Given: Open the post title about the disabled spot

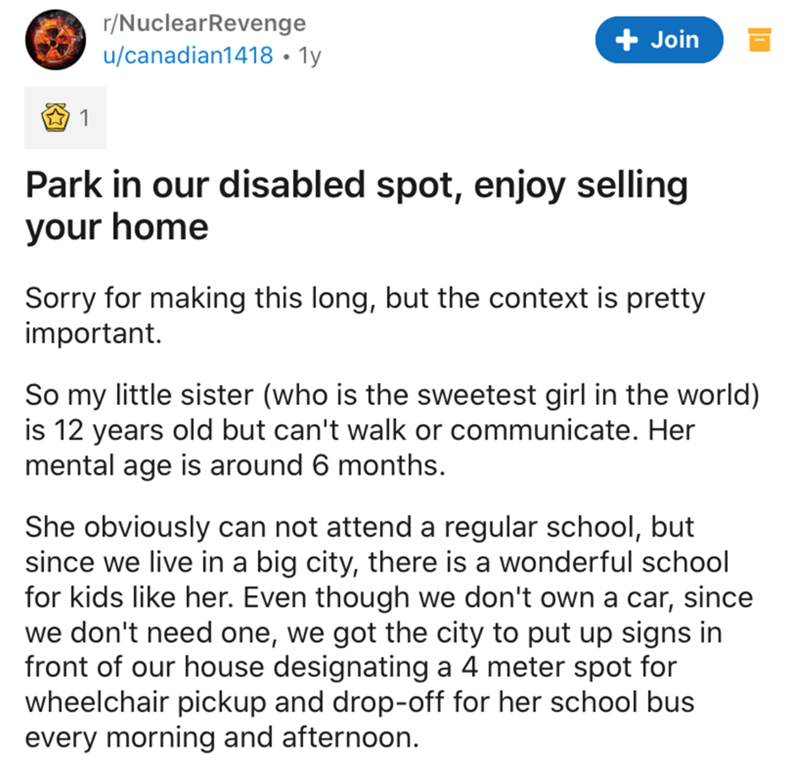Looking at the screenshot, I should click(x=356, y=186).
